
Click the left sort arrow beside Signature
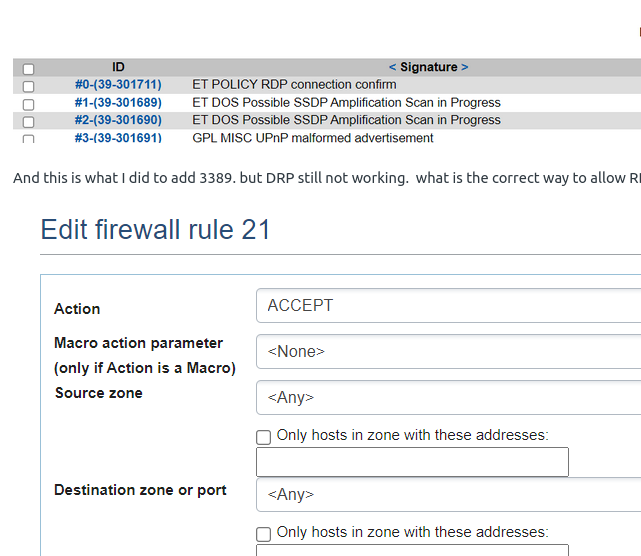coord(392,67)
